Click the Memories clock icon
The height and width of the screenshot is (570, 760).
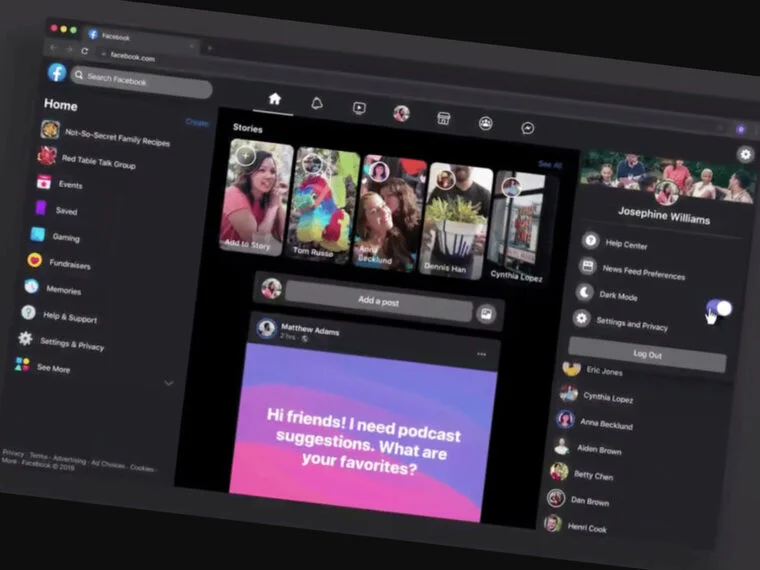(x=32, y=286)
